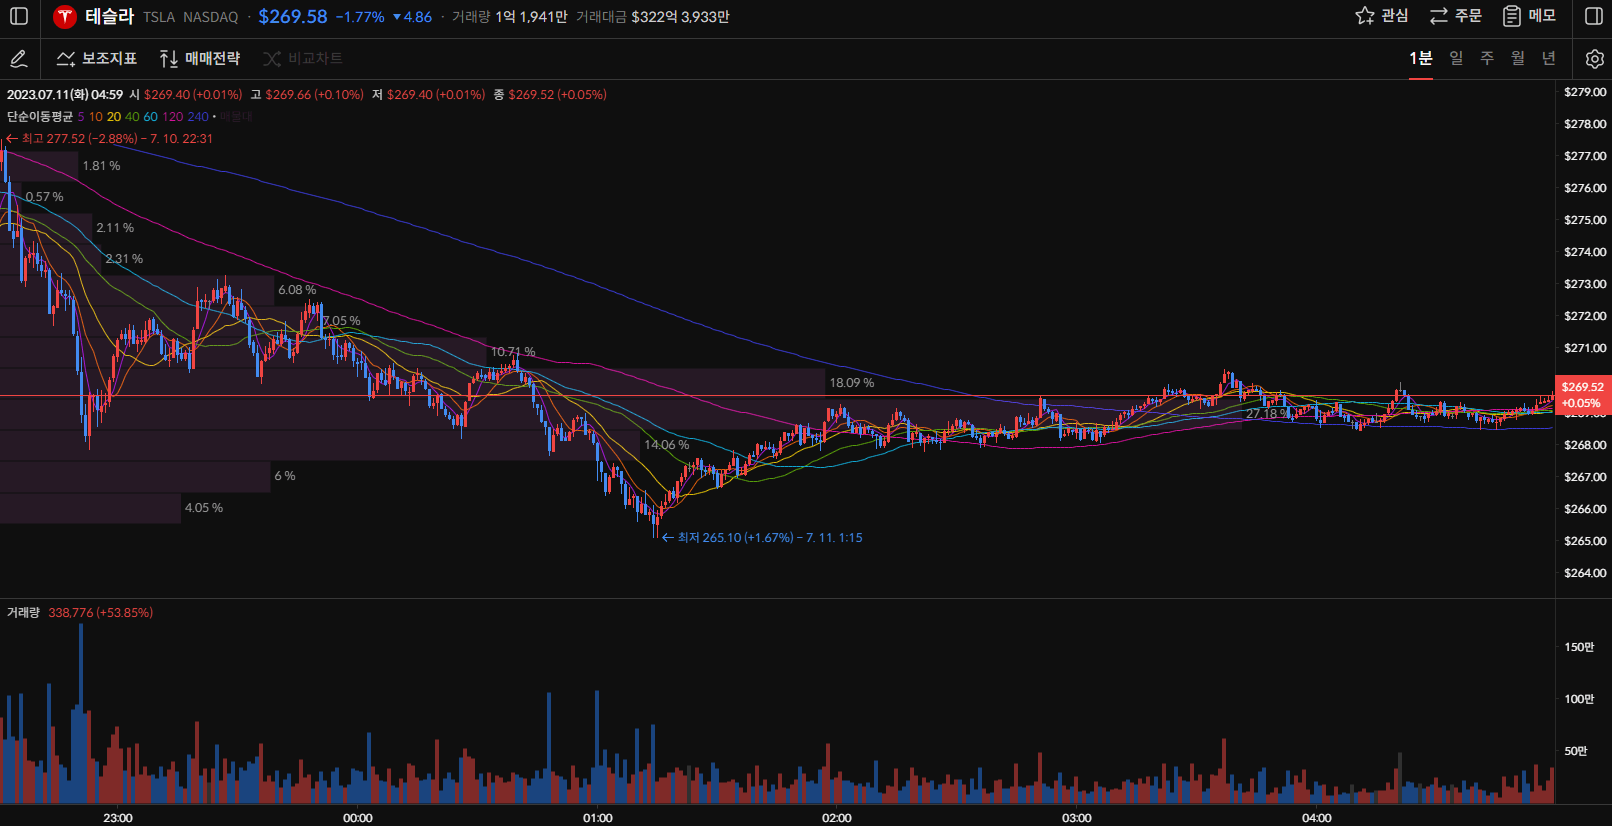Click the 6.08 % volume profile bar label
This screenshot has width=1612, height=826.
297,290
